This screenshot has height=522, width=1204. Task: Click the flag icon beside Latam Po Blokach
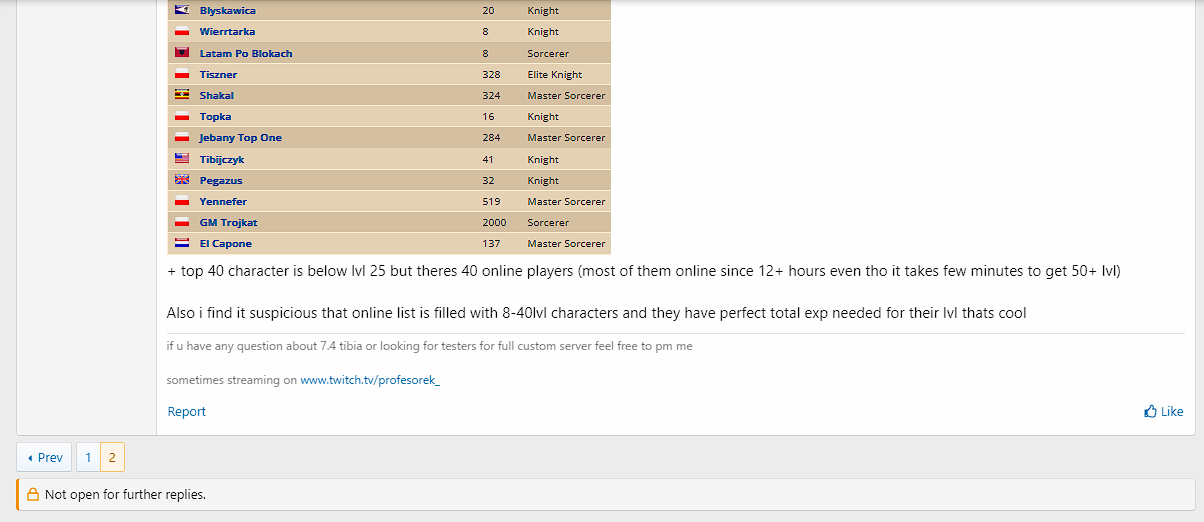point(182,53)
